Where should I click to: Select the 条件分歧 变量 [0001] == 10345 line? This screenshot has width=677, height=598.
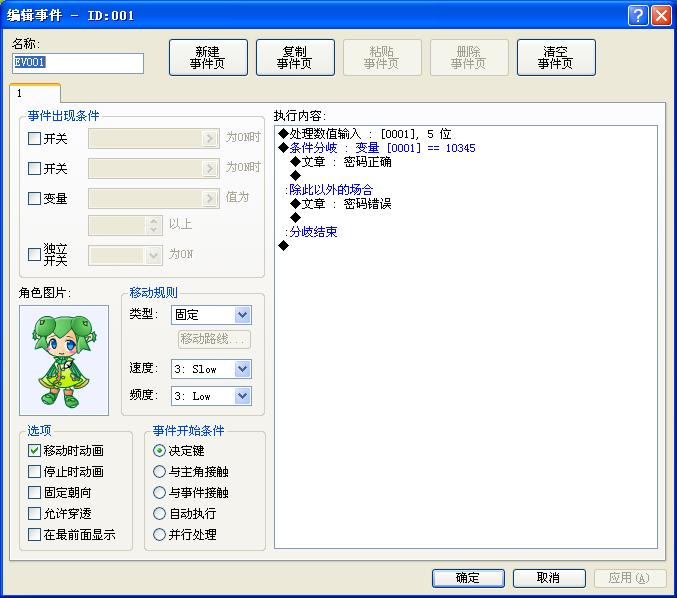(377, 148)
